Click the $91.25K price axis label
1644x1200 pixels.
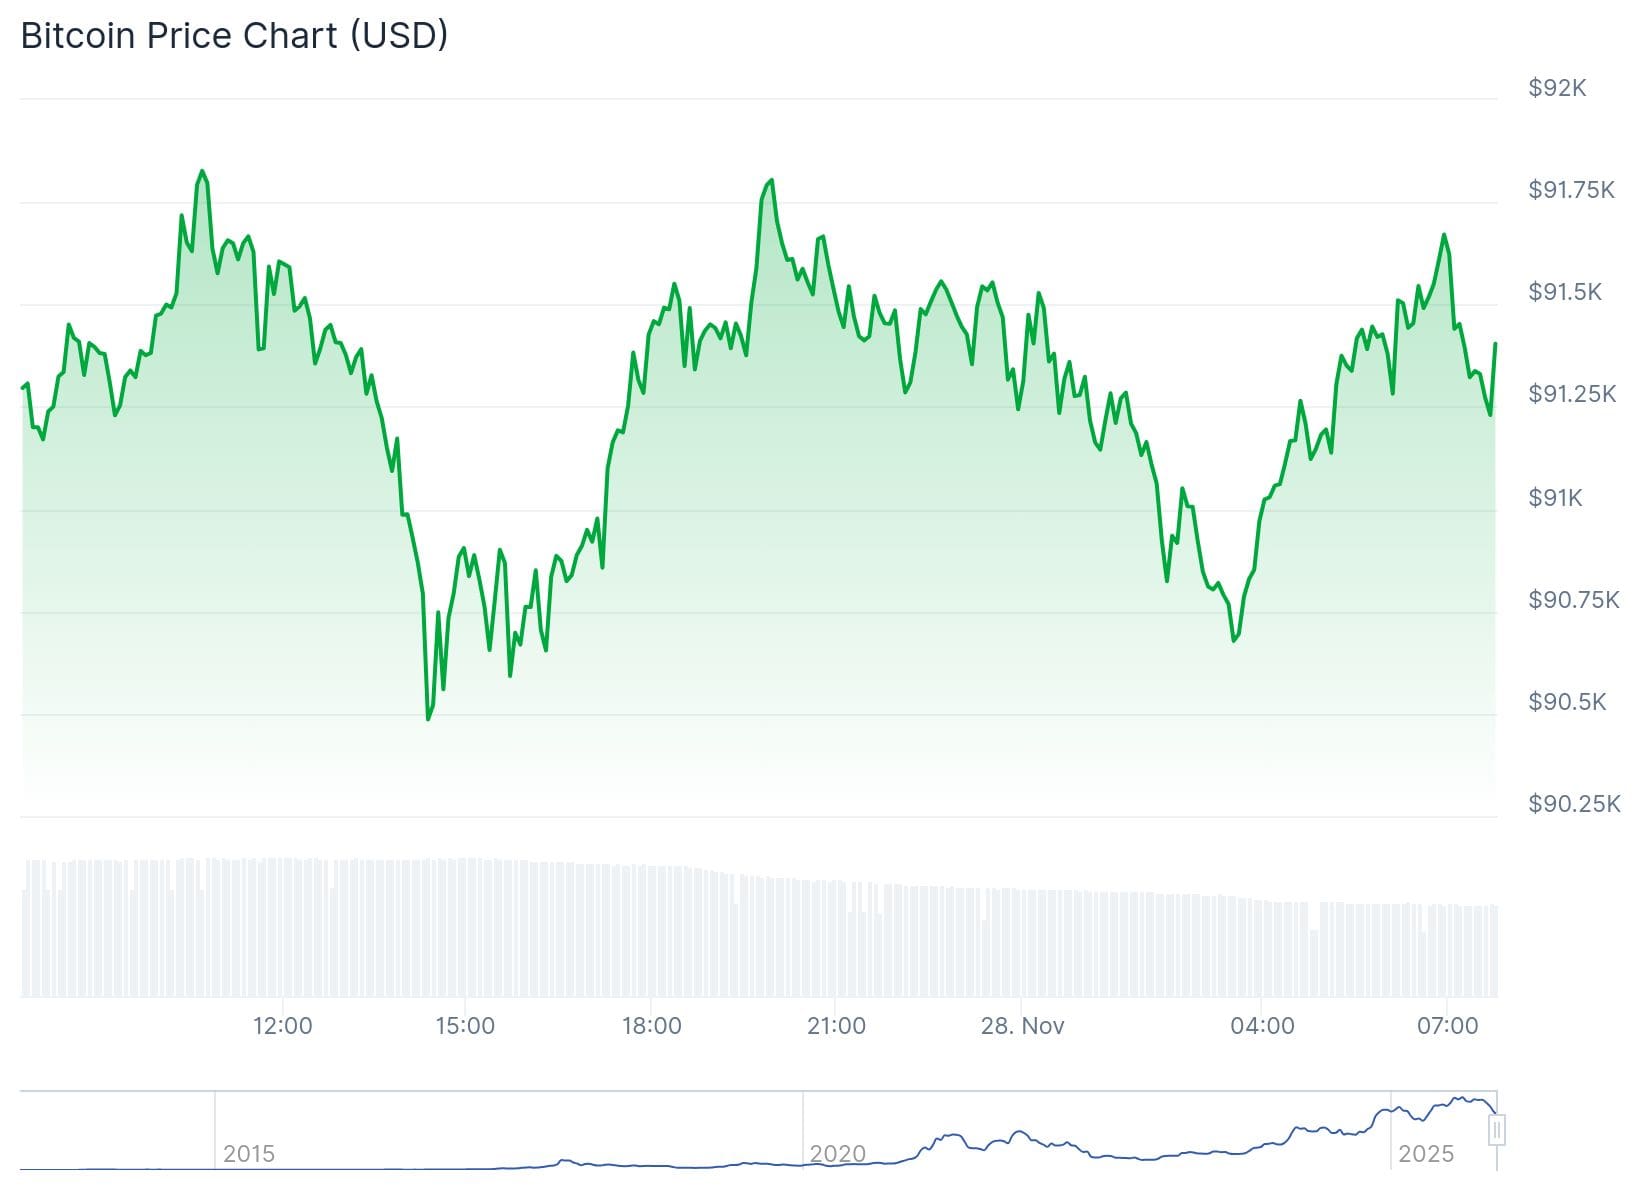(1571, 394)
